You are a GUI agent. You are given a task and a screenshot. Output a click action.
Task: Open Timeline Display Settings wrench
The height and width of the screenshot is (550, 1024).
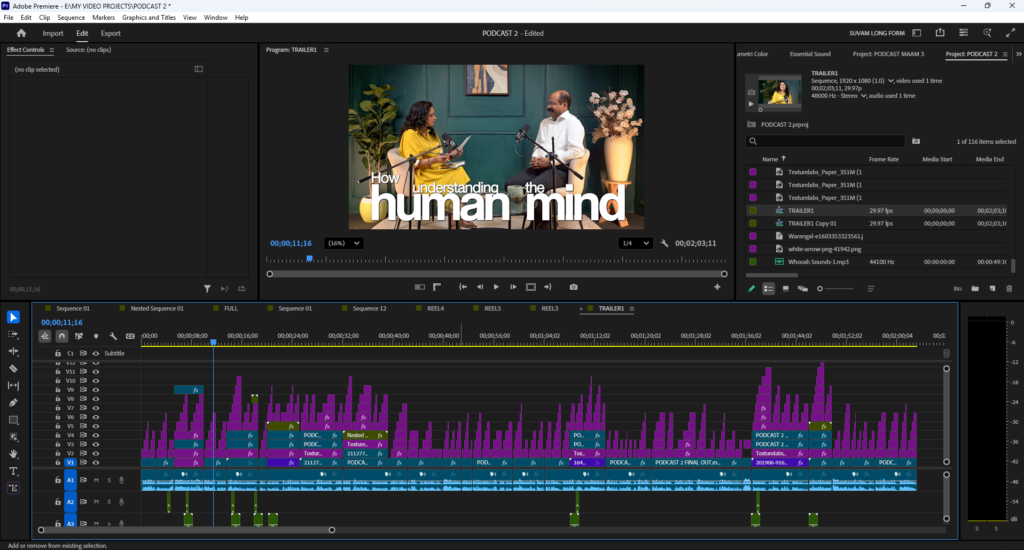(113, 336)
